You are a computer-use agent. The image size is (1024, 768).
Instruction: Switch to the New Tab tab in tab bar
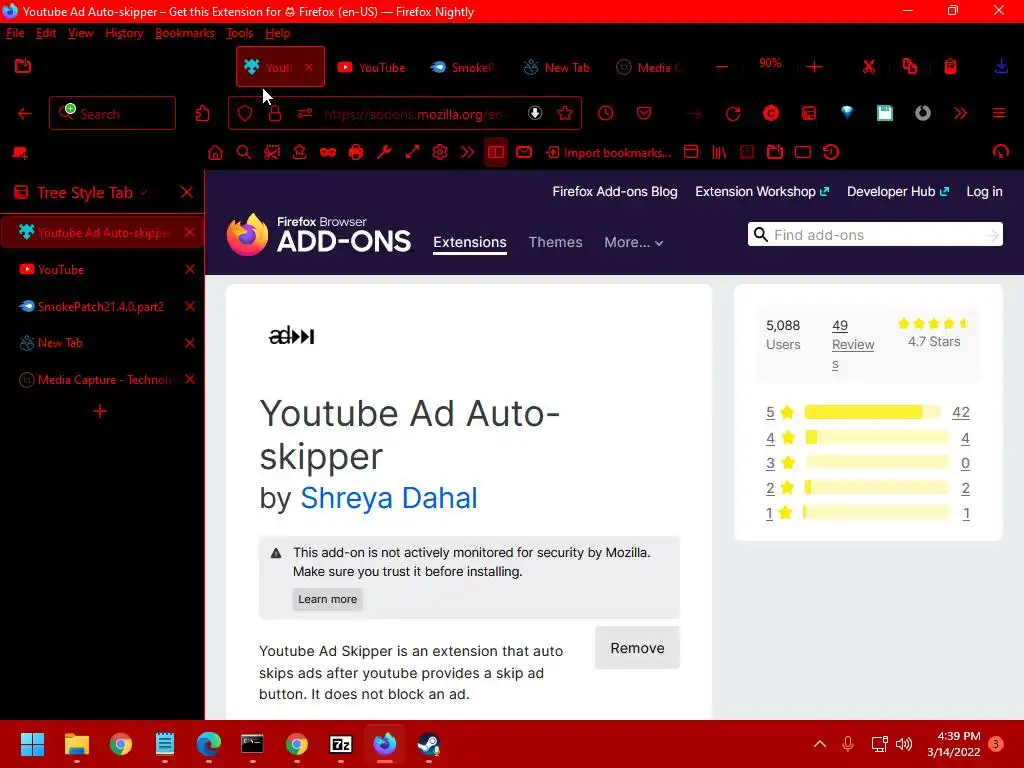pos(556,67)
